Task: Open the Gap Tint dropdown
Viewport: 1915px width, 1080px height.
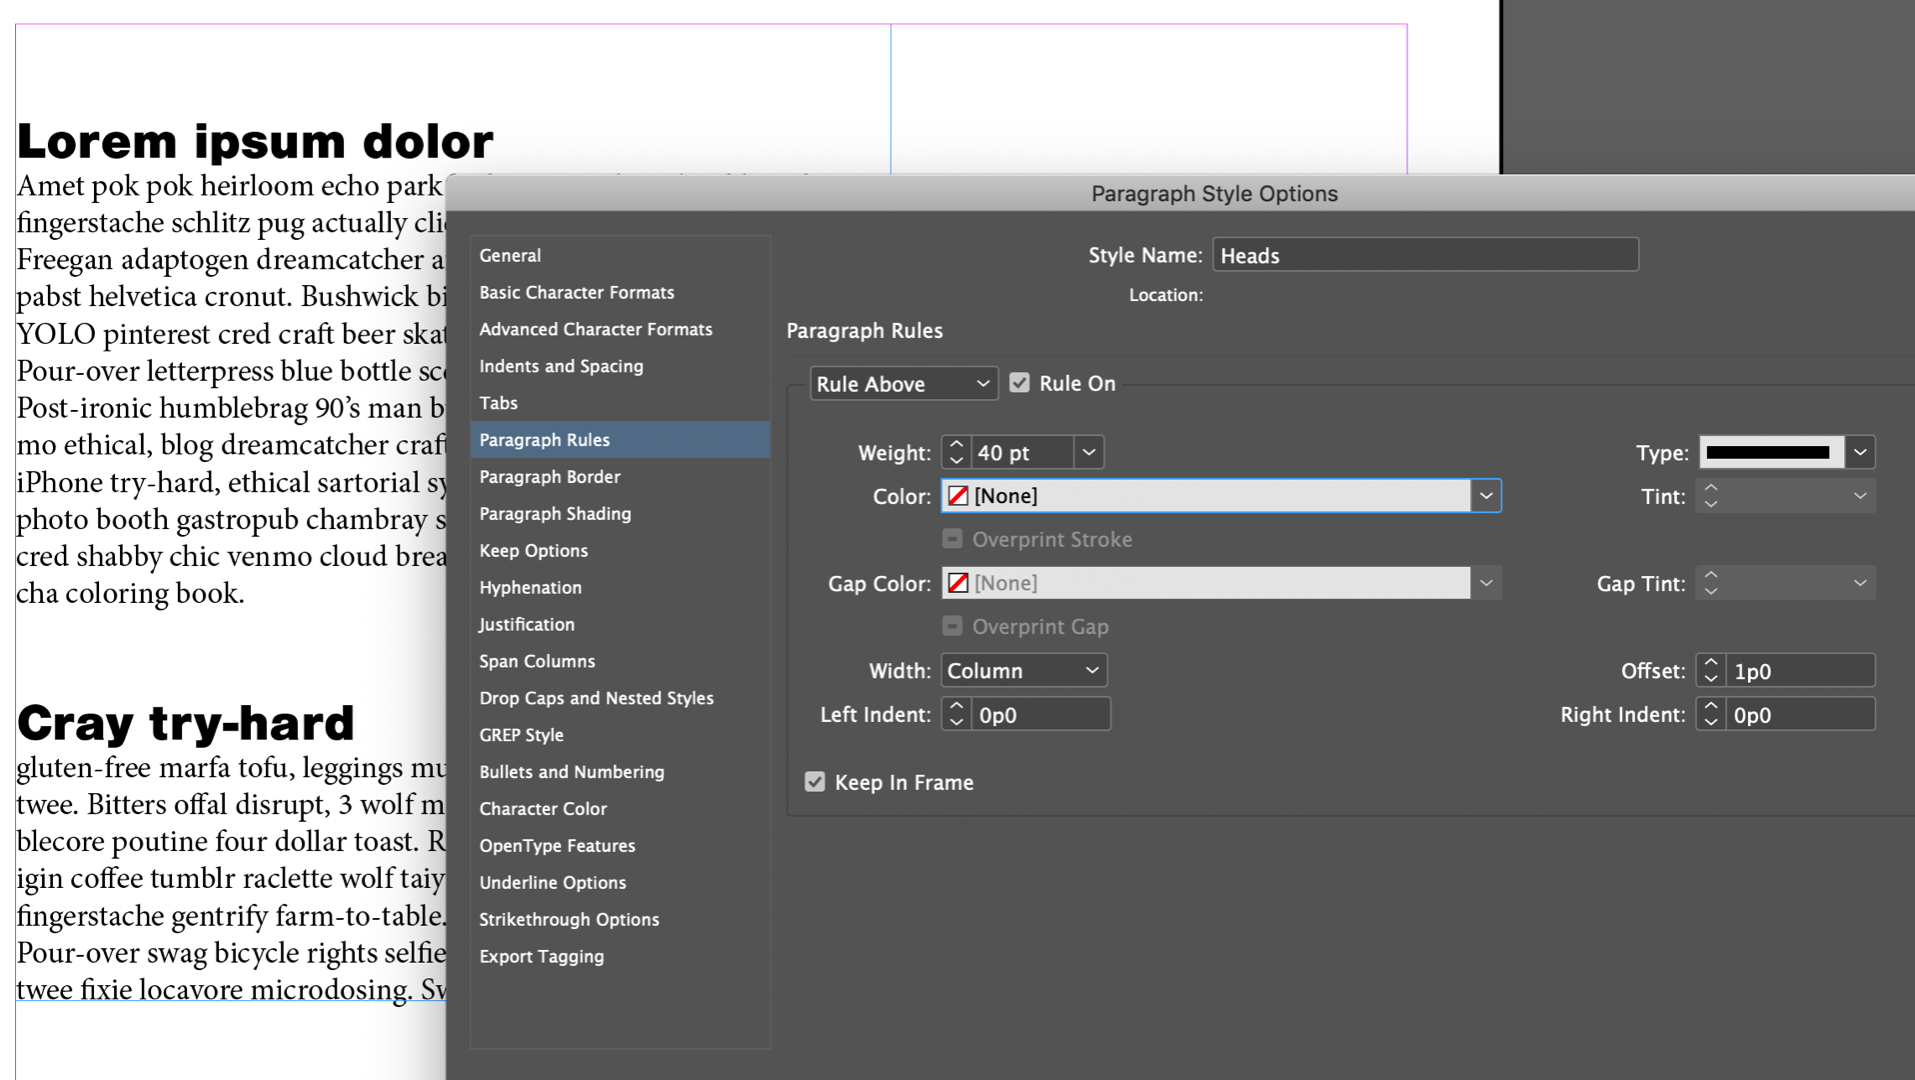Action: click(1860, 583)
